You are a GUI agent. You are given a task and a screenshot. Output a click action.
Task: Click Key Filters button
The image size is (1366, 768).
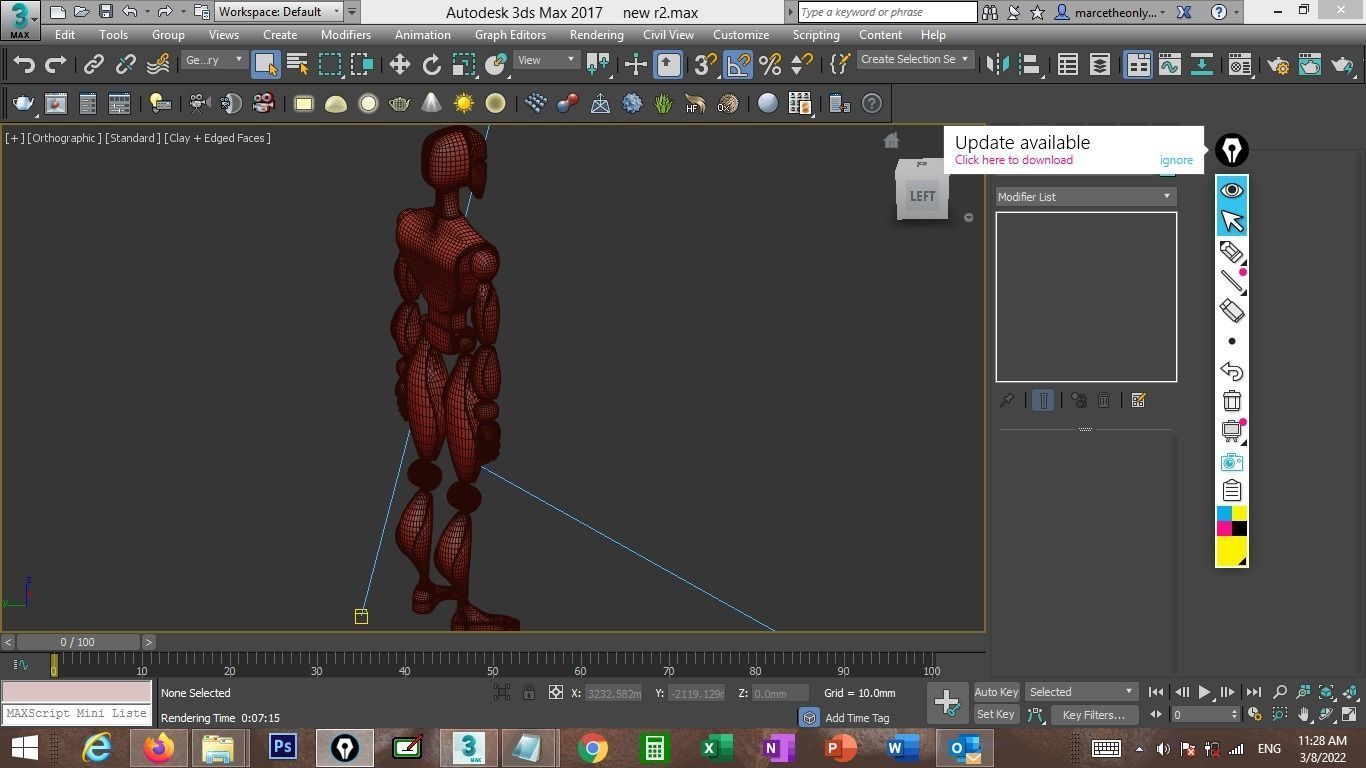(1093, 714)
